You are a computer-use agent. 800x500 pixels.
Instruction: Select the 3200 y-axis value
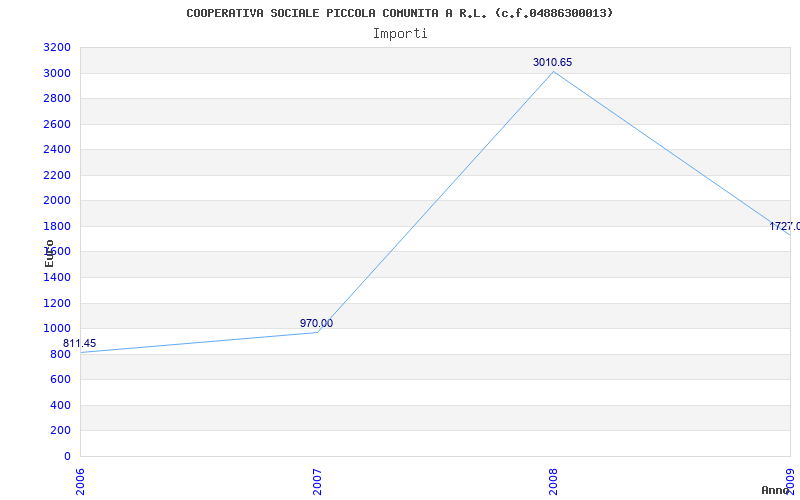coord(57,48)
